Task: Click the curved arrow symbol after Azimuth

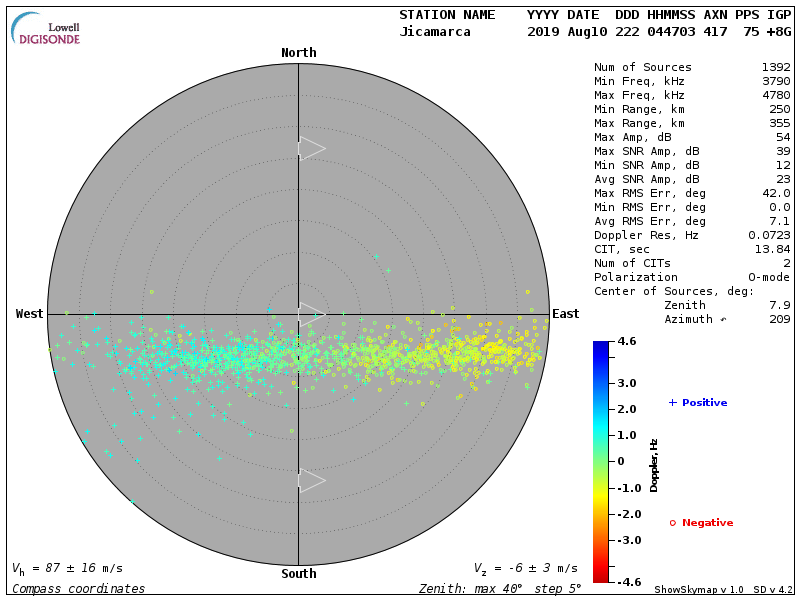Action: click(724, 319)
